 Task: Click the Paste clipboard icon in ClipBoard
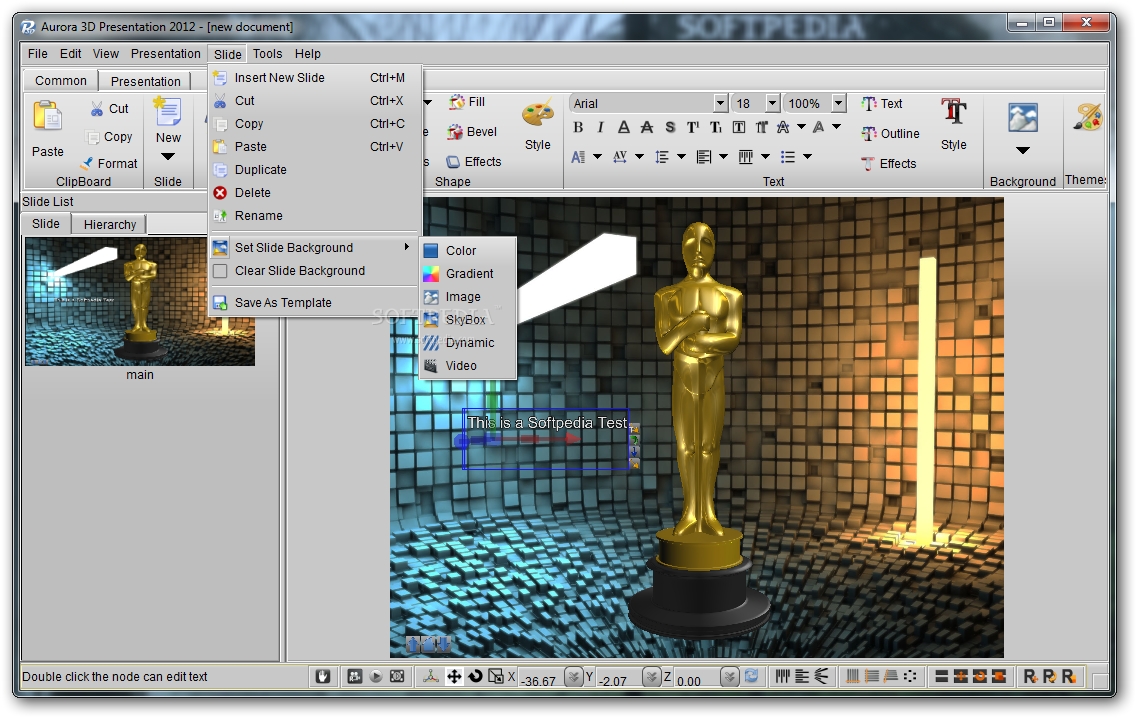(47, 116)
